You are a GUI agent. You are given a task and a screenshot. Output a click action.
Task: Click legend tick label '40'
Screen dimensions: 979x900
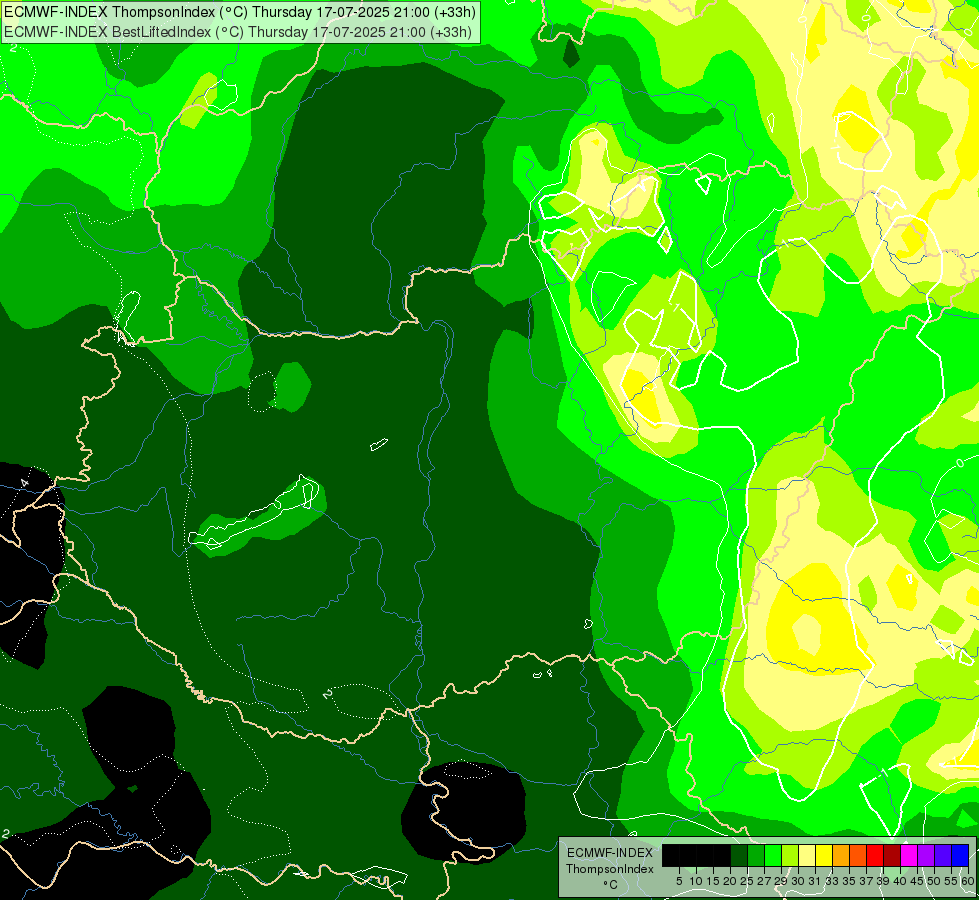tap(900, 881)
